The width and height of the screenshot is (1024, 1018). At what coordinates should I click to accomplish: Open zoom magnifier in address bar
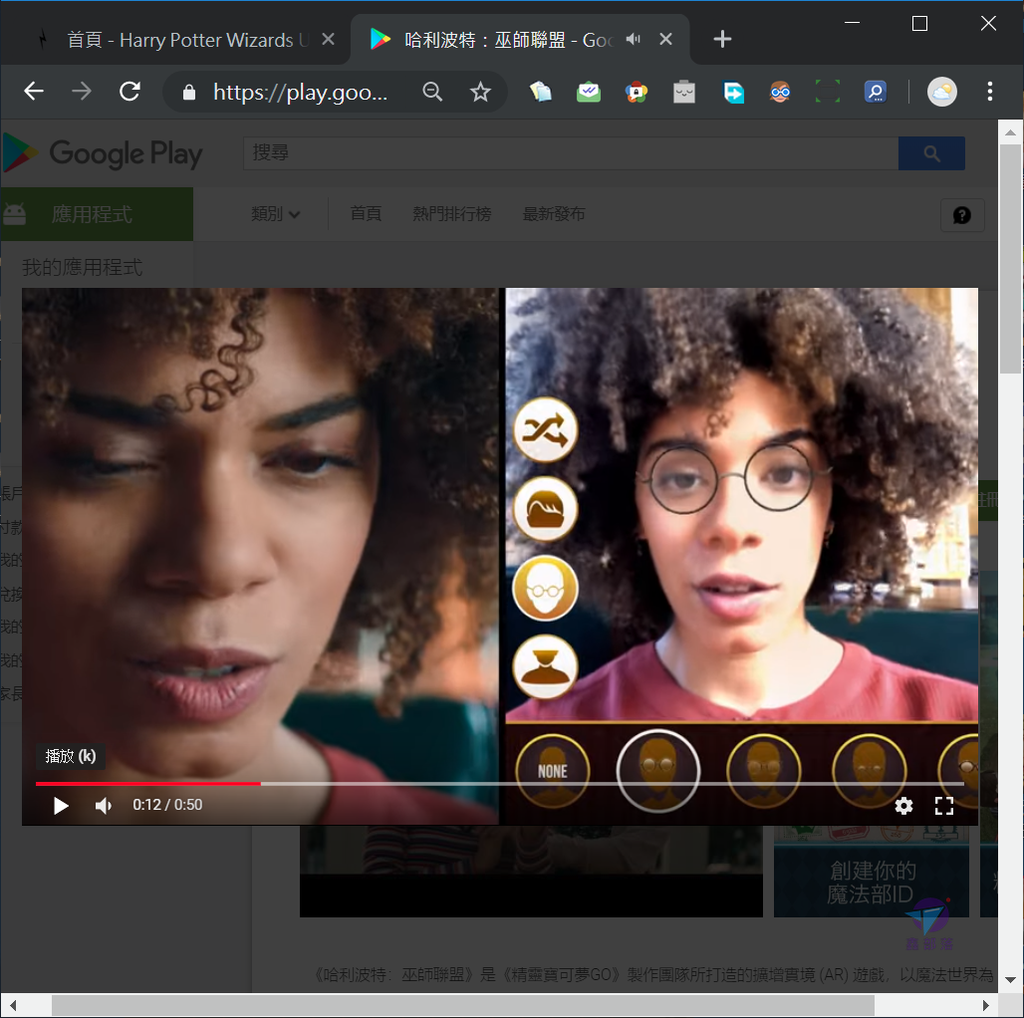tap(432, 91)
